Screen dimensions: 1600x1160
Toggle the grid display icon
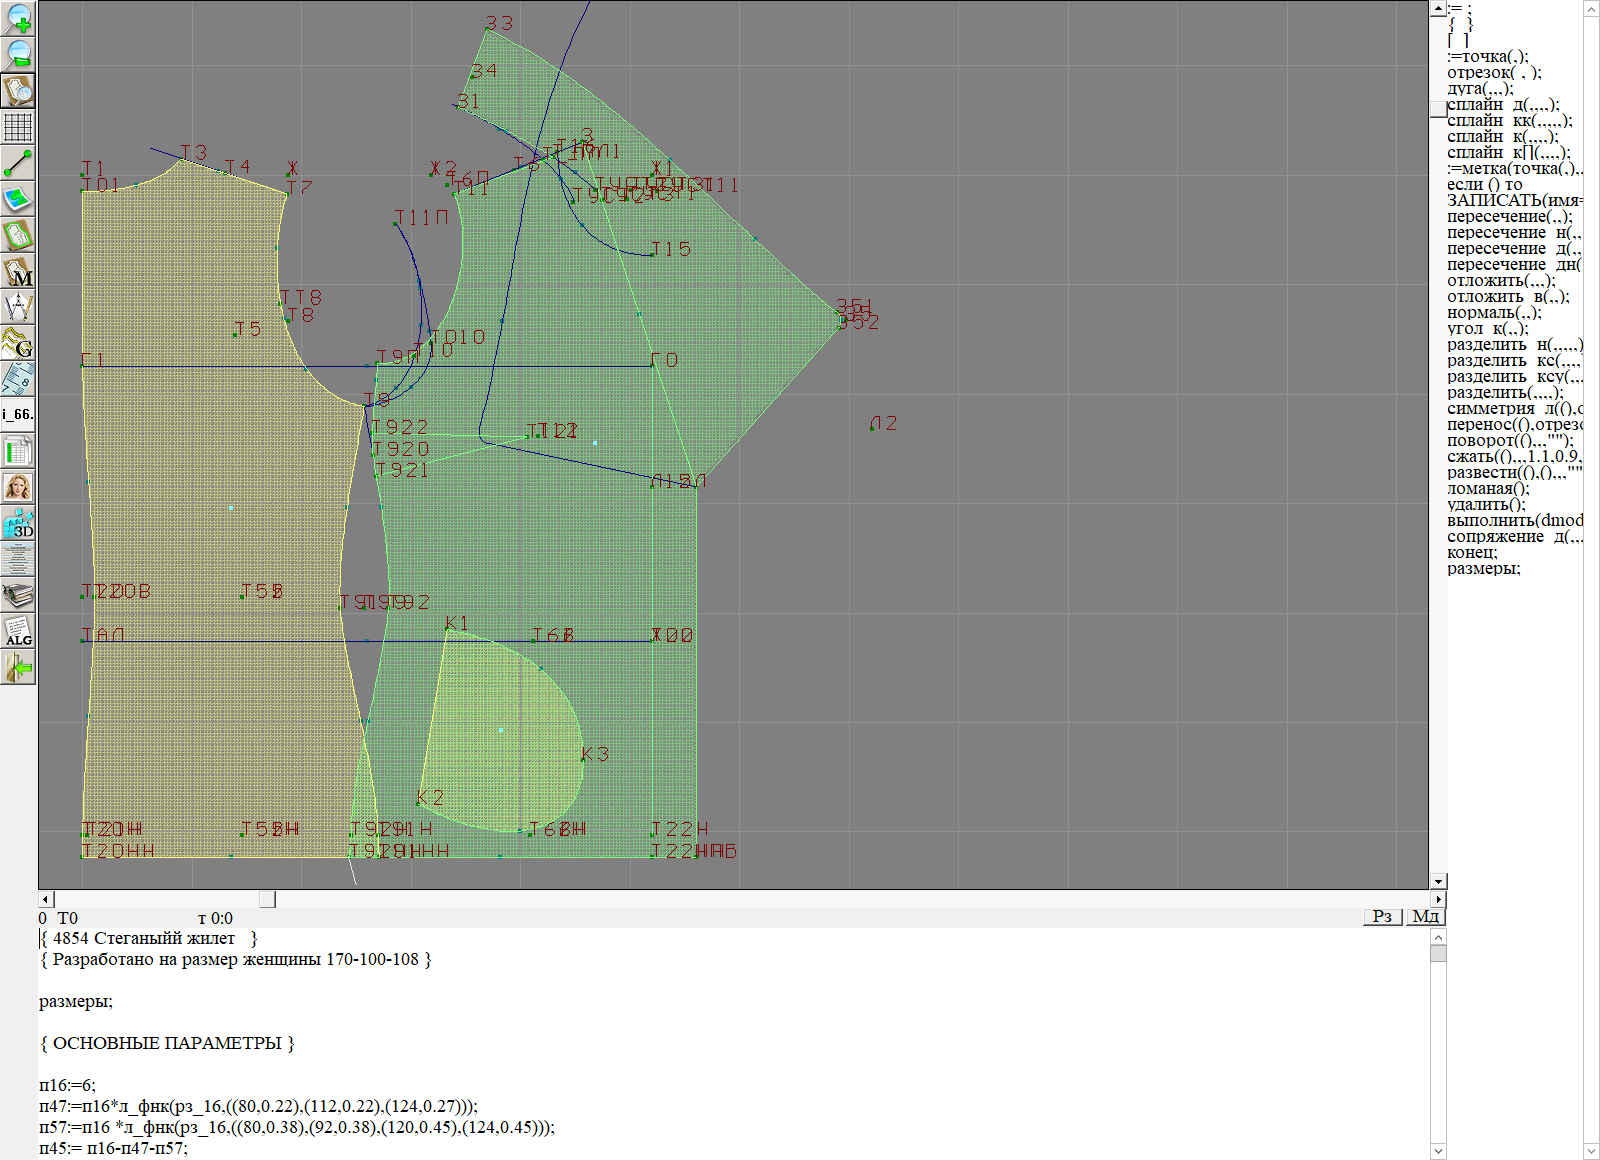point(18,127)
